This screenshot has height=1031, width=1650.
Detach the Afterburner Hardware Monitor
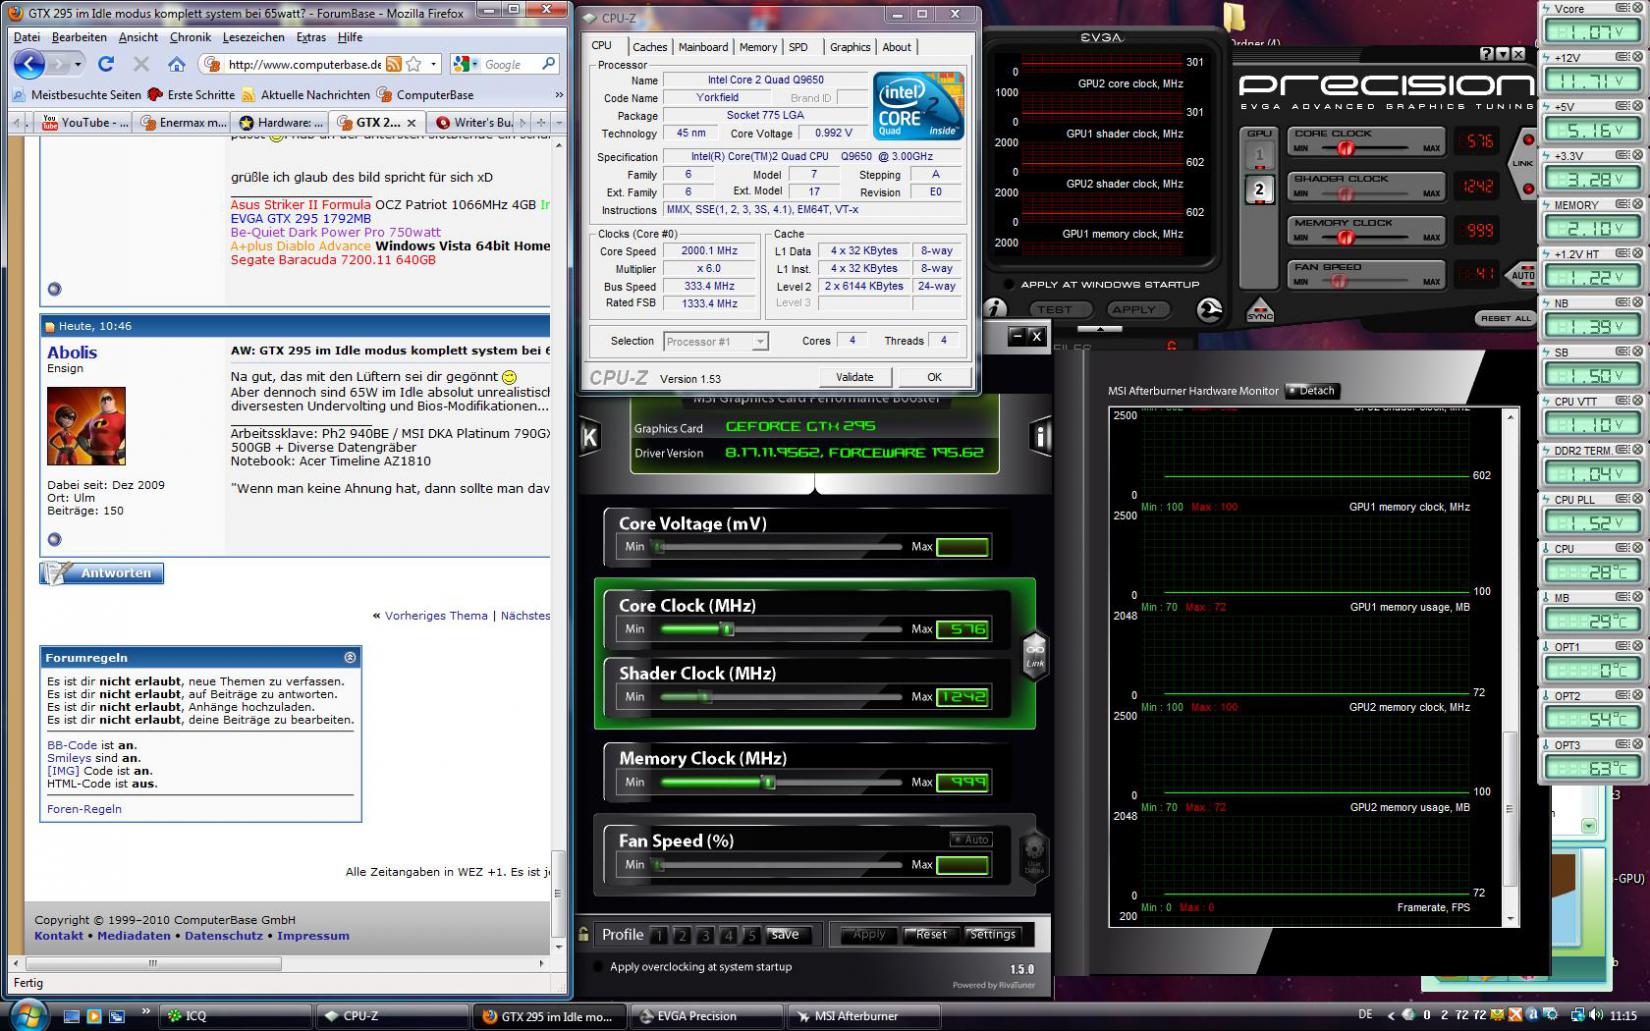1312,391
